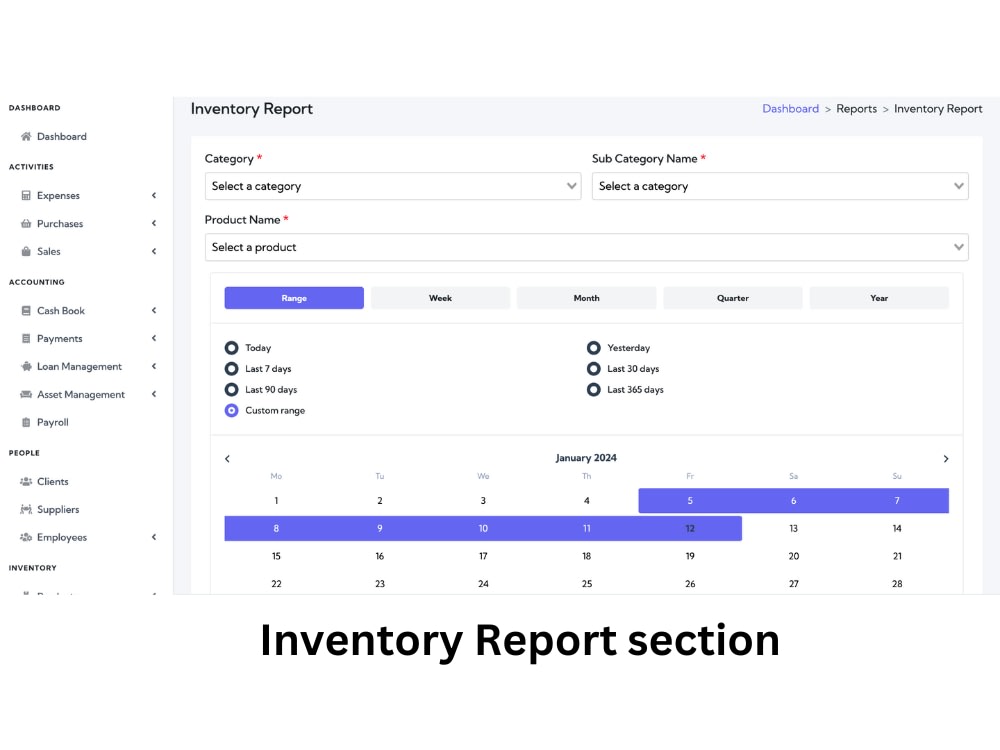Go to next month in calendar
The image size is (1000, 750).
[x=946, y=459]
